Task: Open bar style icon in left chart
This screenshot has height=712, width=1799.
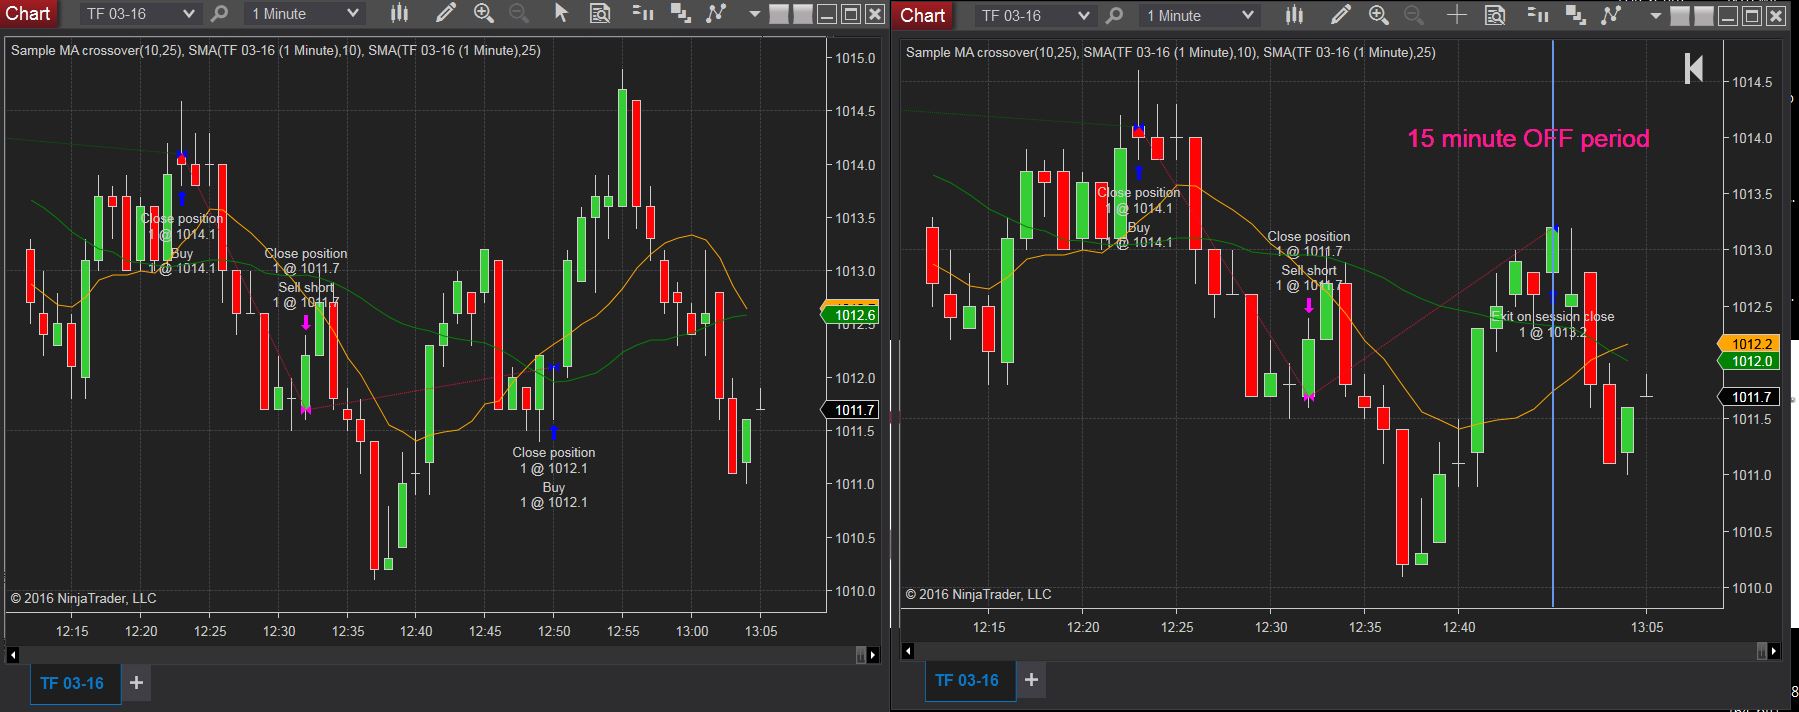Action: [x=399, y=14]
